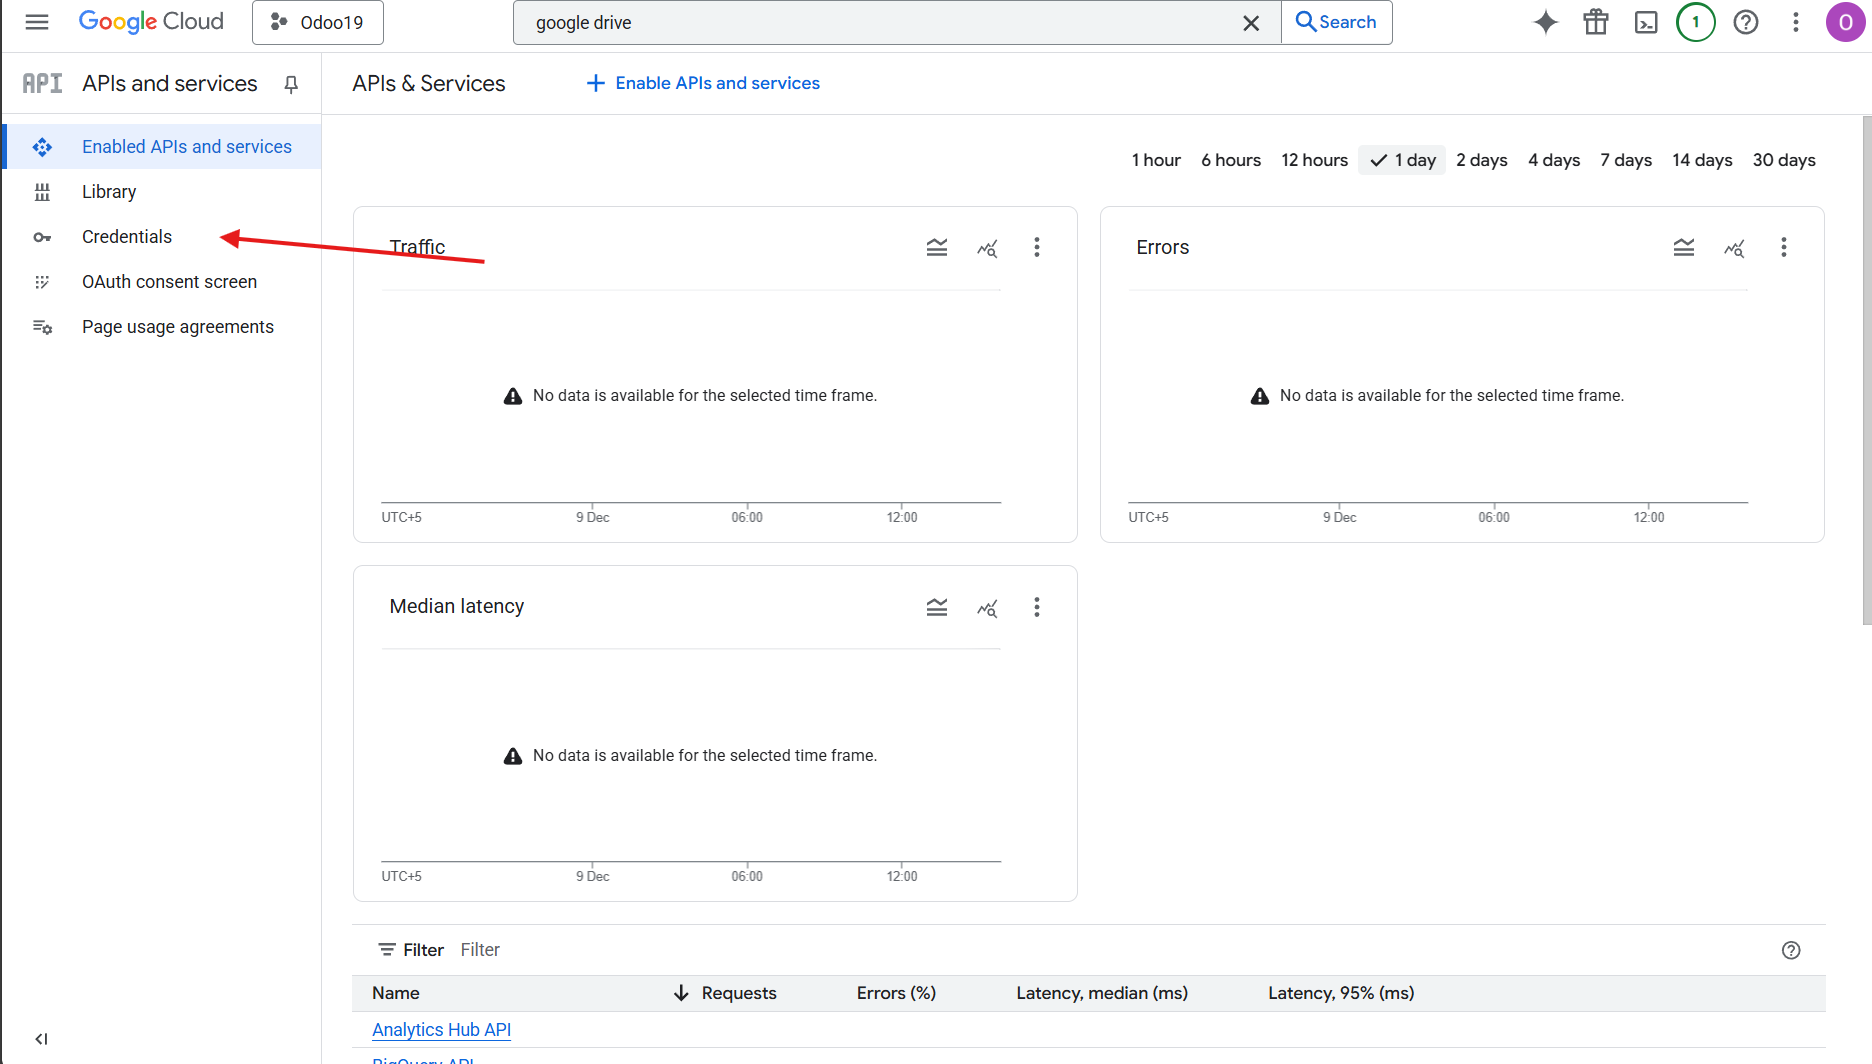Open the Analytics Hub API link
Screen dimensions: 1872x1064
(x=441, y=1030)
